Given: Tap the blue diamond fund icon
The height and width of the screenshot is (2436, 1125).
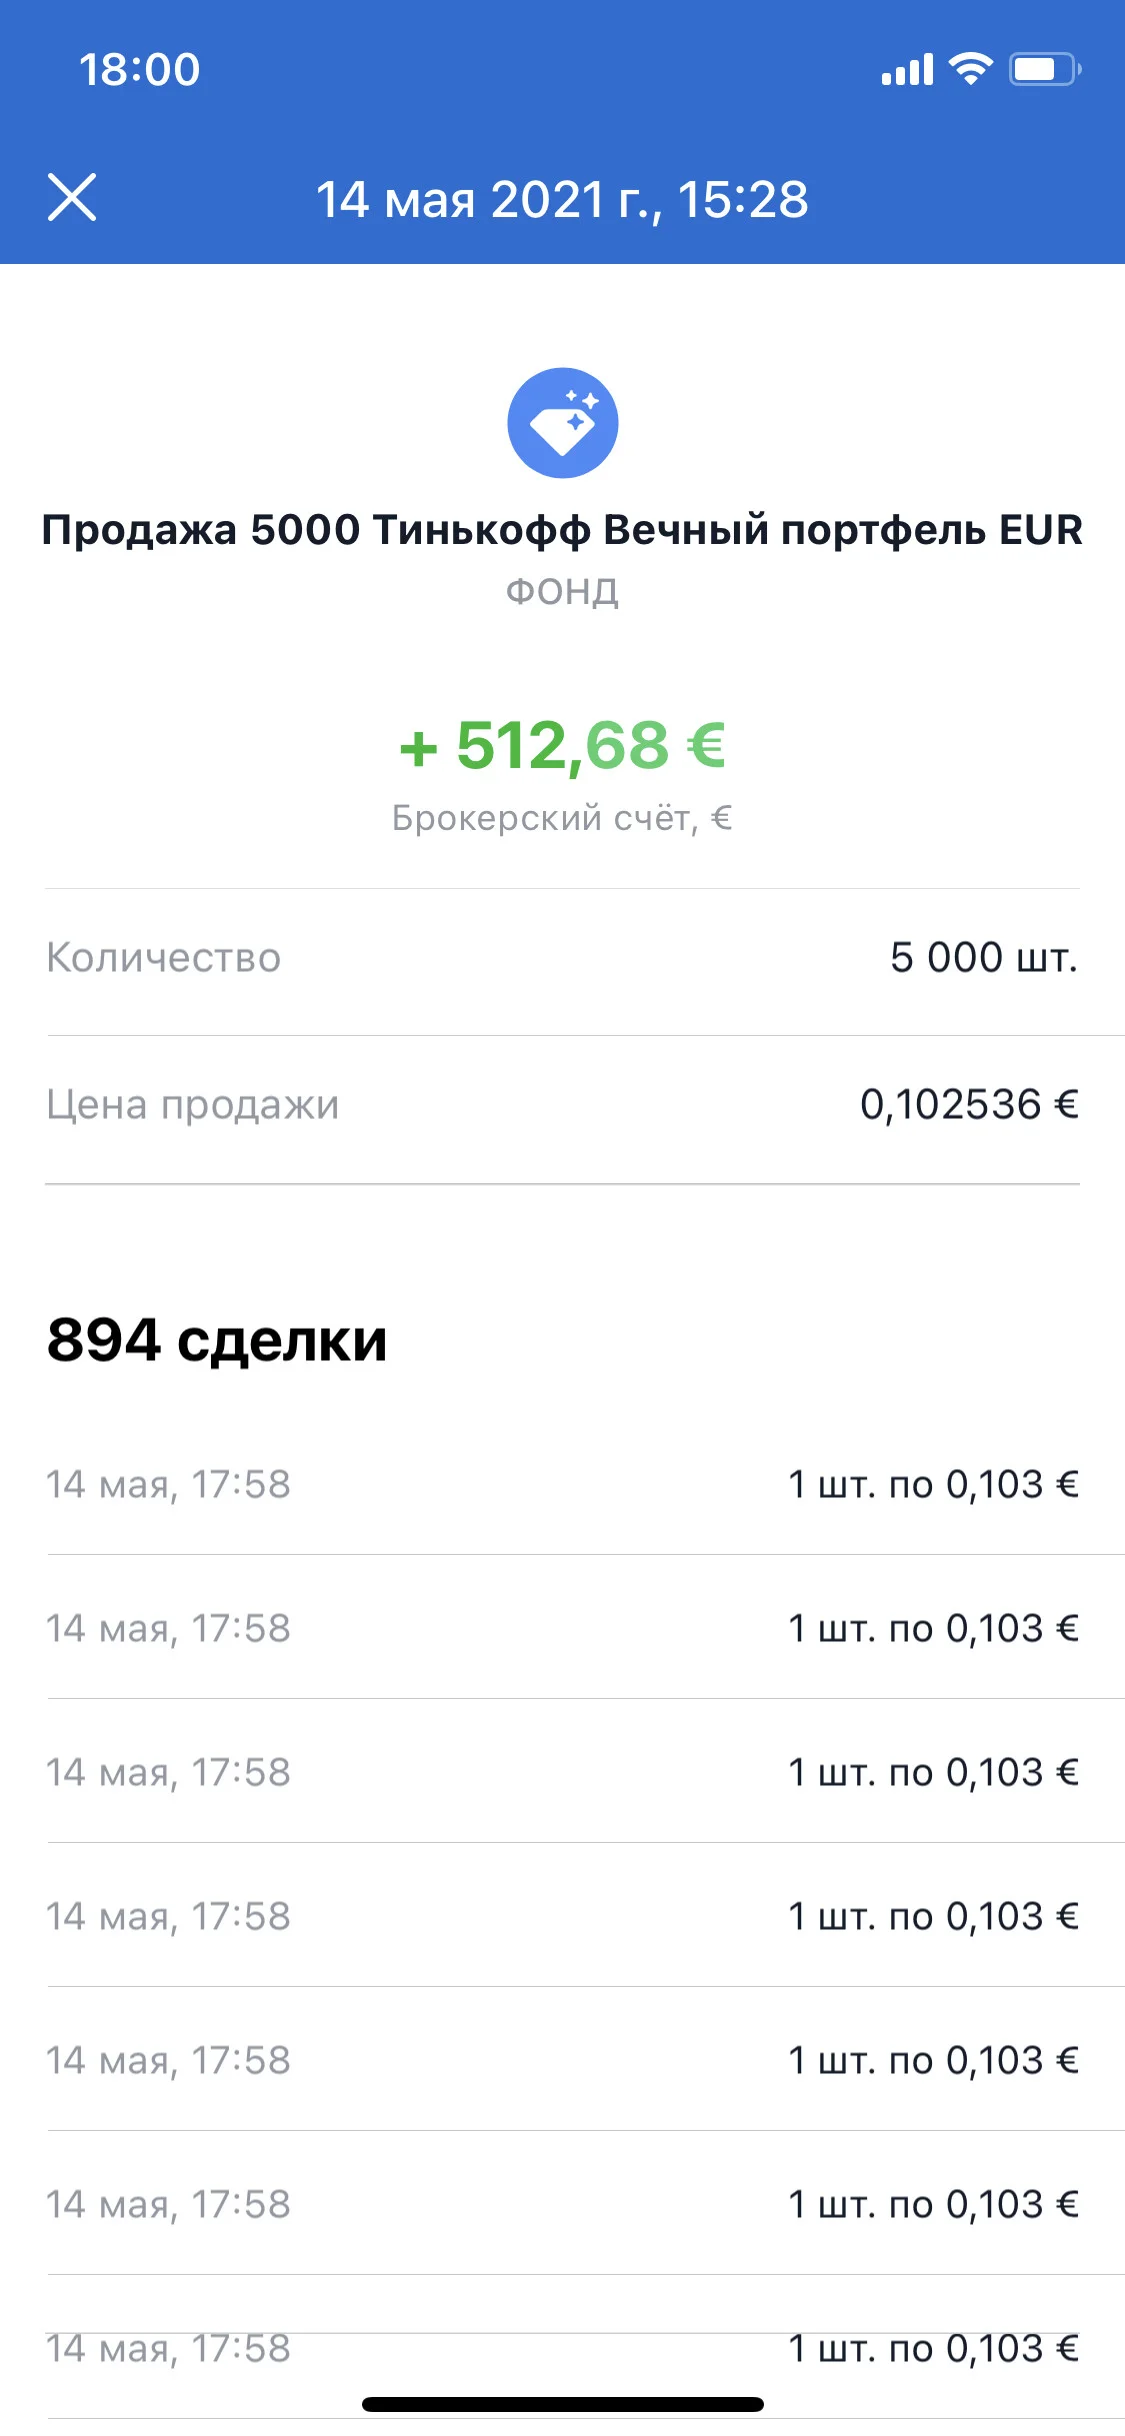Looking at the screenshot, I should (x=562, y=423).
